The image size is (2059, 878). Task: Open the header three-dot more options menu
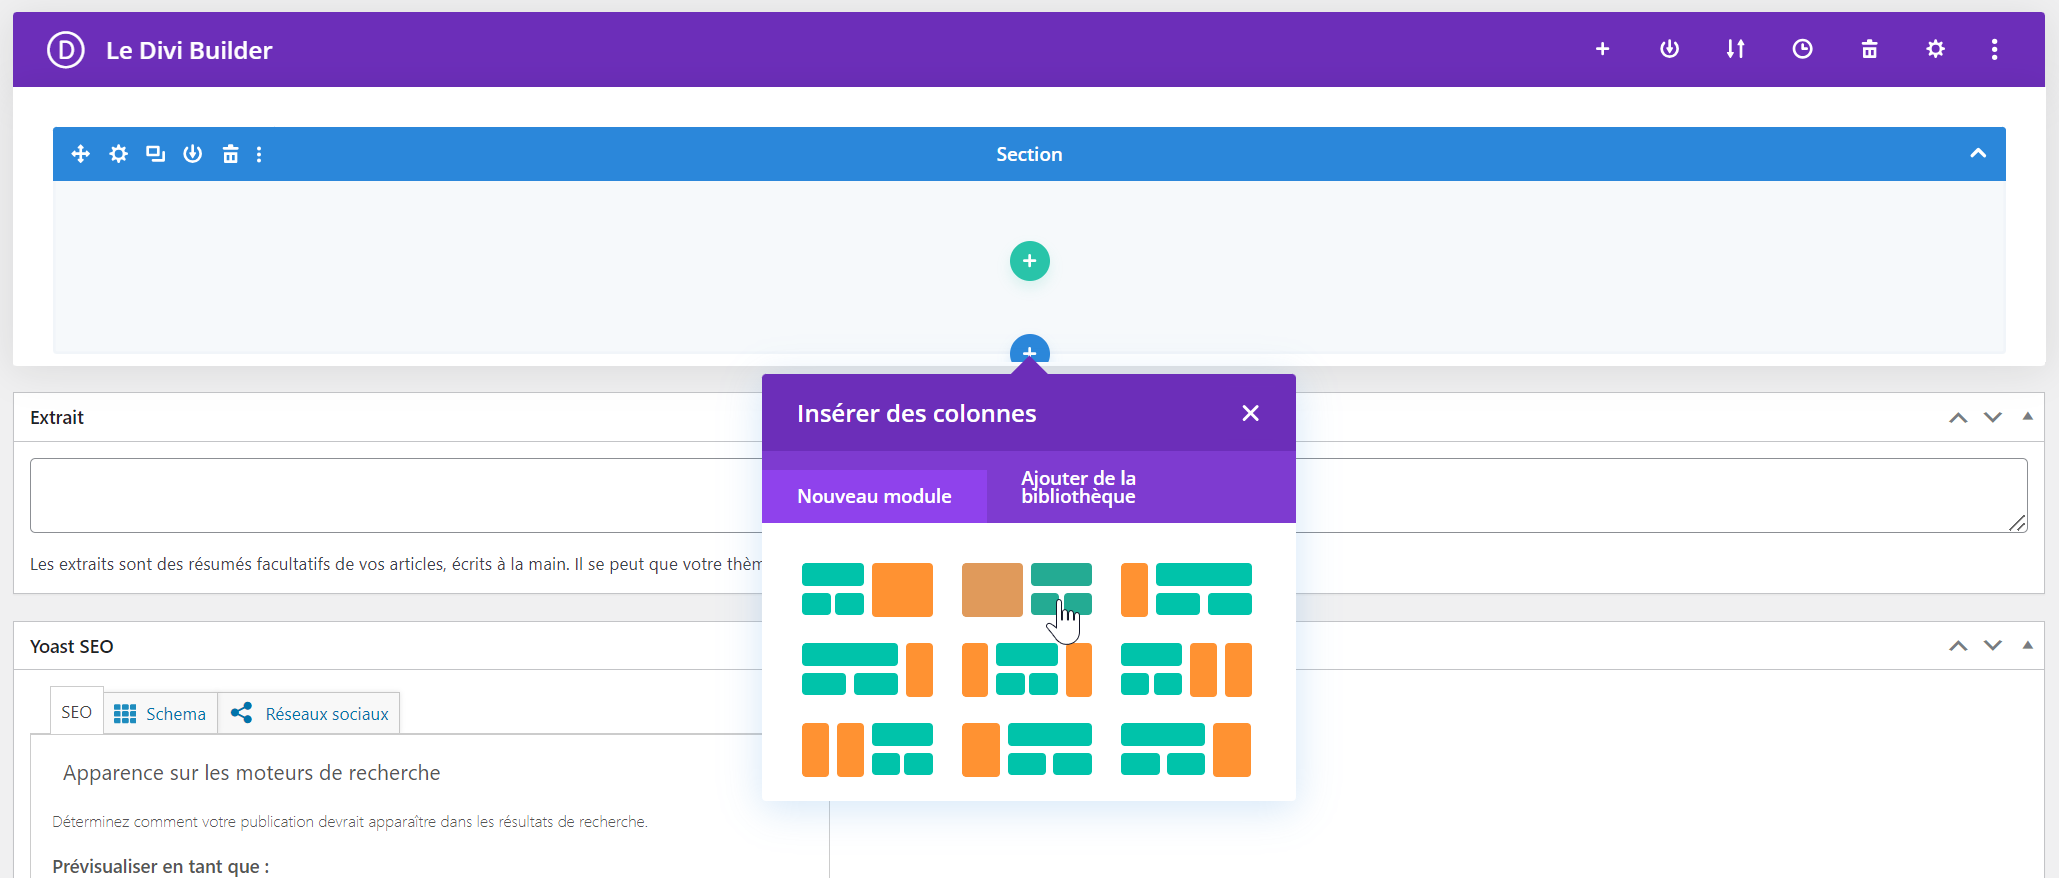[1994, 49]
